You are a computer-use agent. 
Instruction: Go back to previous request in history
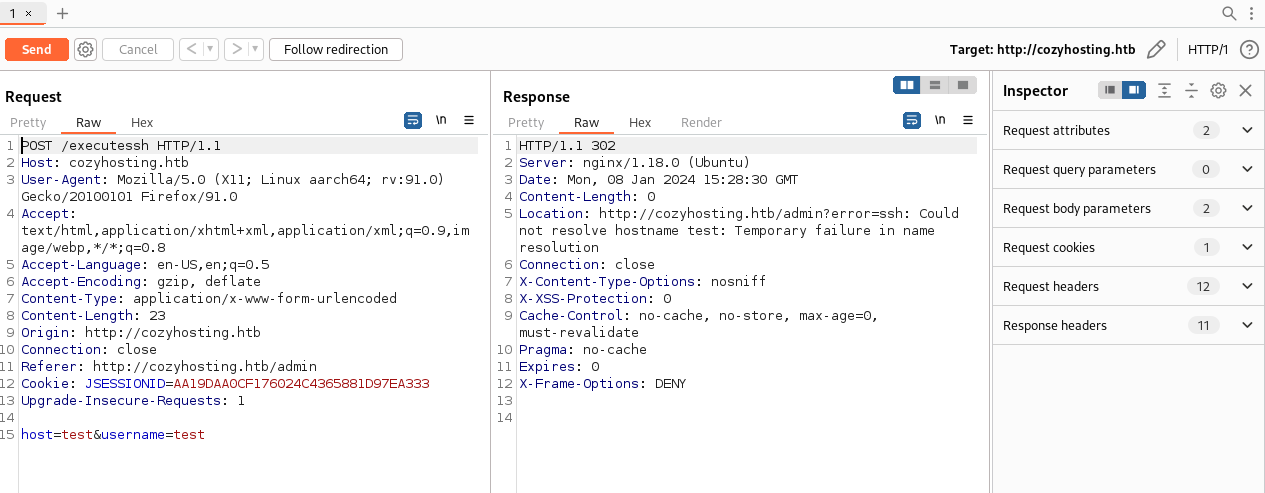190,49
